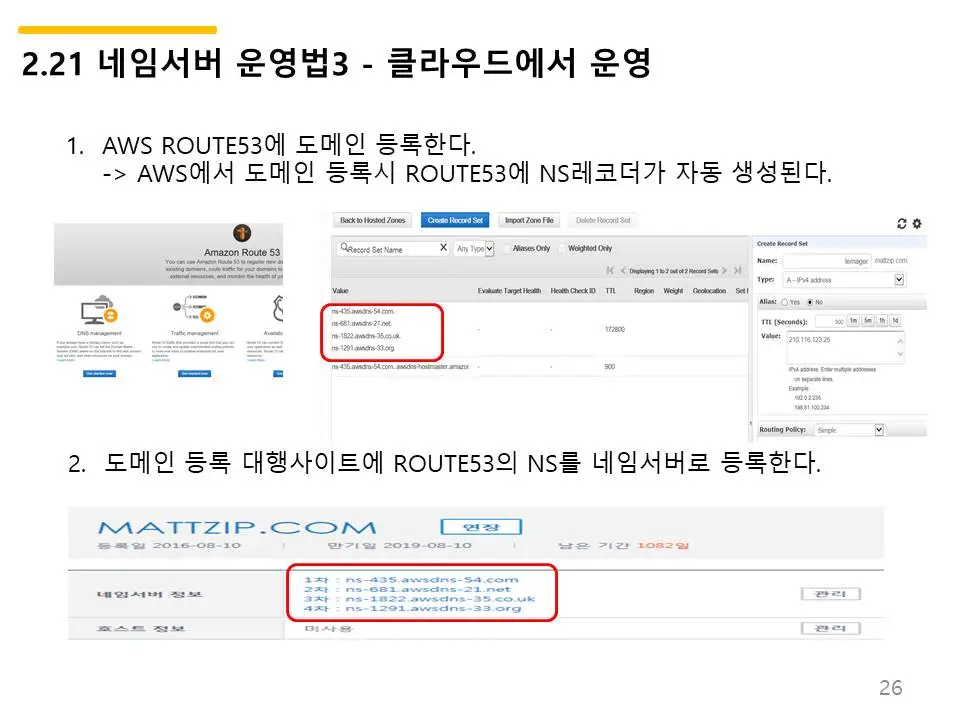Click the X to clear Record Set Name filter
The width and height of the screenshot is (960, 720).
[x=443, y=248]
